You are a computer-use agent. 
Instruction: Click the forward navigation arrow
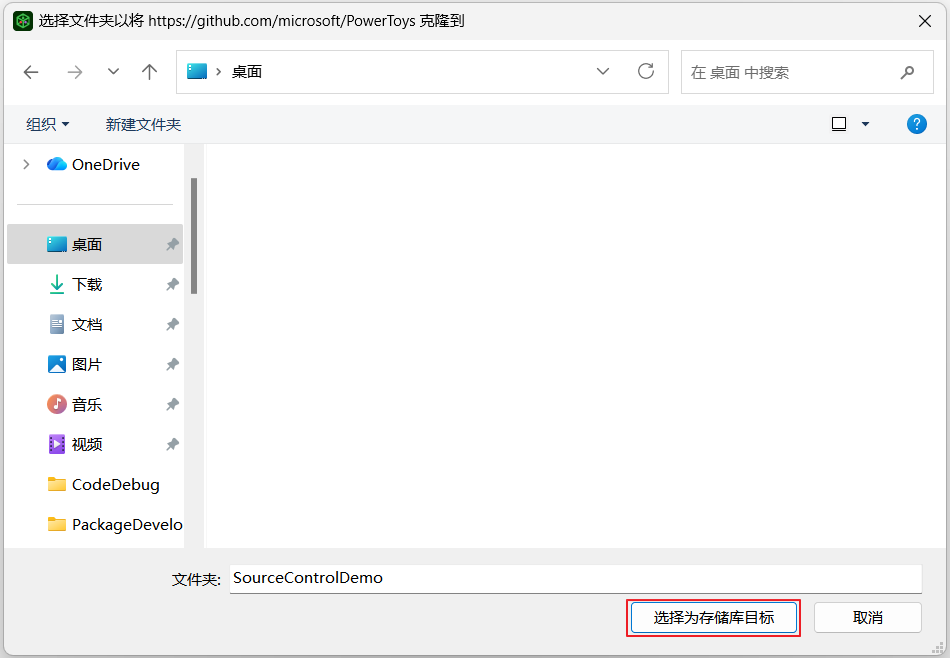tap(75, 72)
